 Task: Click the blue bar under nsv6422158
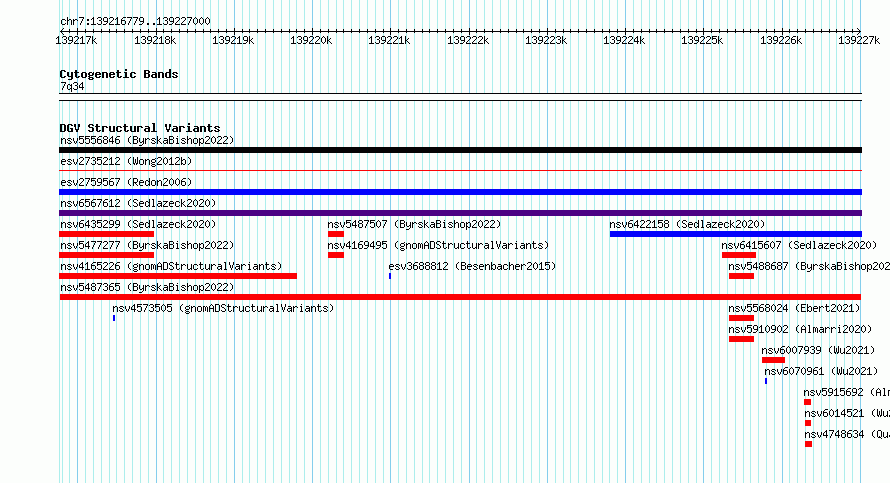736,234
